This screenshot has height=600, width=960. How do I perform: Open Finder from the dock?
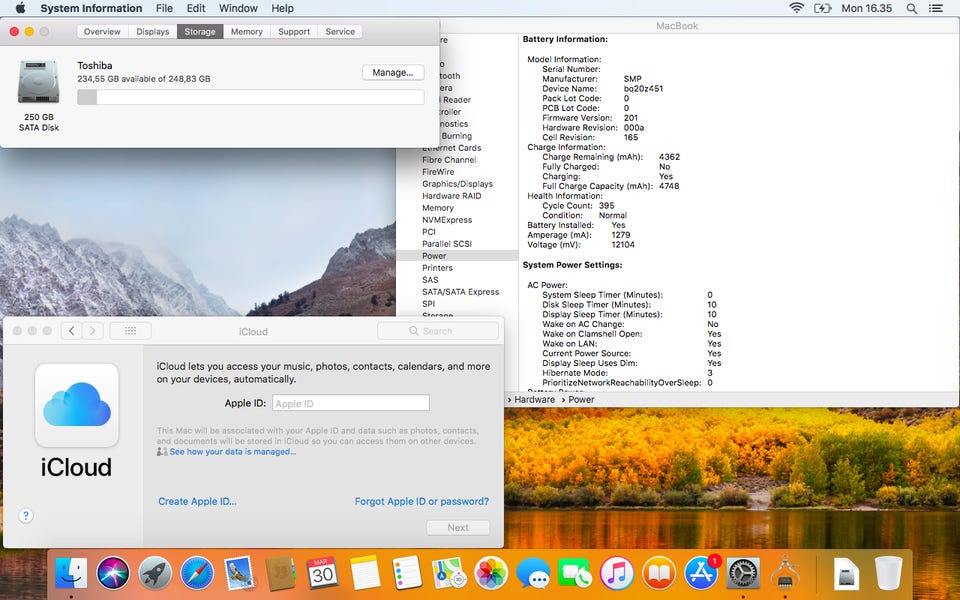pos(71,574)
